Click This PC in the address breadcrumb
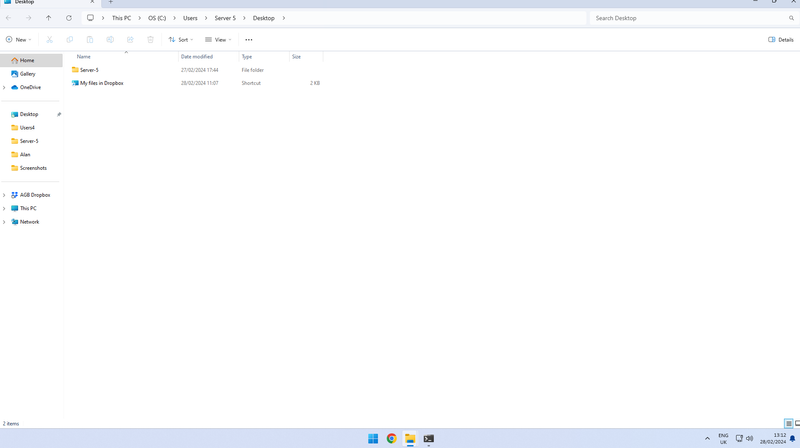The height and width of the screenshot is (448, 800). pos(121,18)
